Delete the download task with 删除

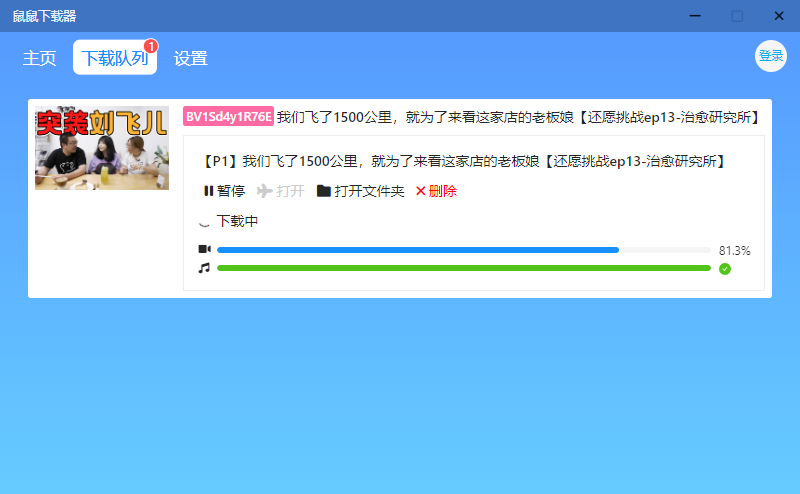click(x=436, y=191)
